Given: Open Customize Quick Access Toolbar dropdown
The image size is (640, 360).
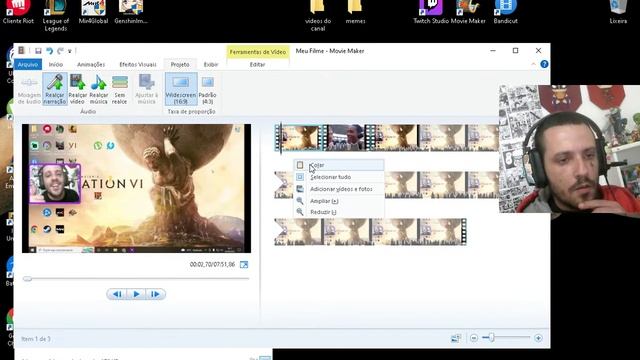Looking at the screenshot, I should point(70,51).
